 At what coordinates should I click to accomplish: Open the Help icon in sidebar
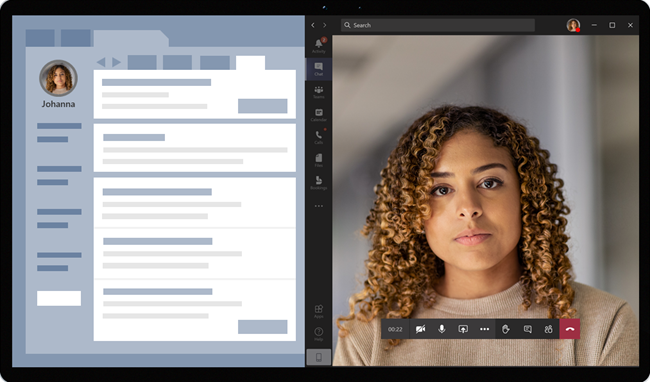(x=318, y=334)
